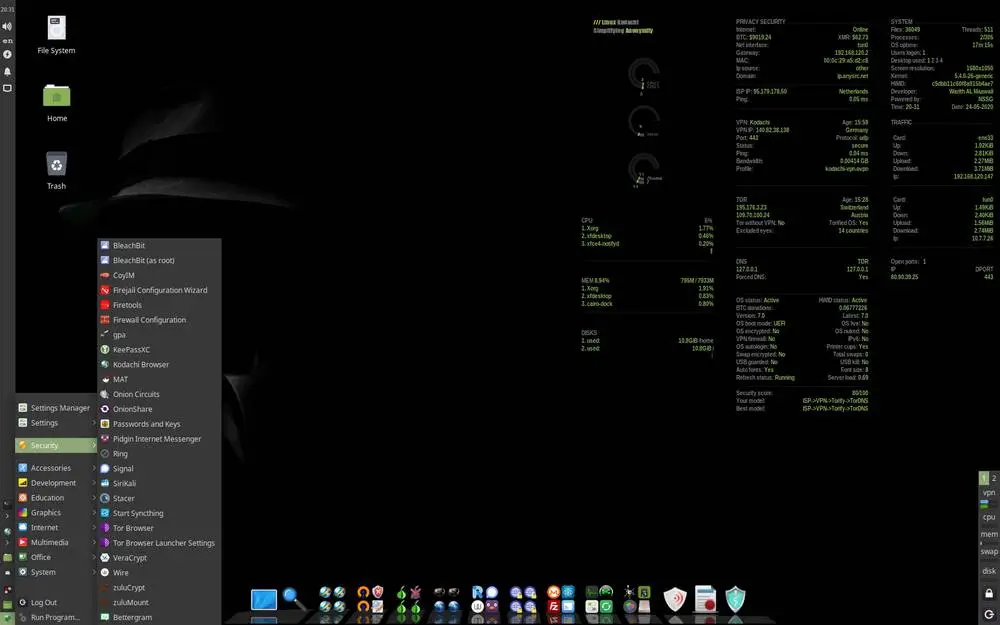Viewport: 1000px width, 625px height.
Task: Click the power manager bolt icon
Action: [x=7, y=55]
